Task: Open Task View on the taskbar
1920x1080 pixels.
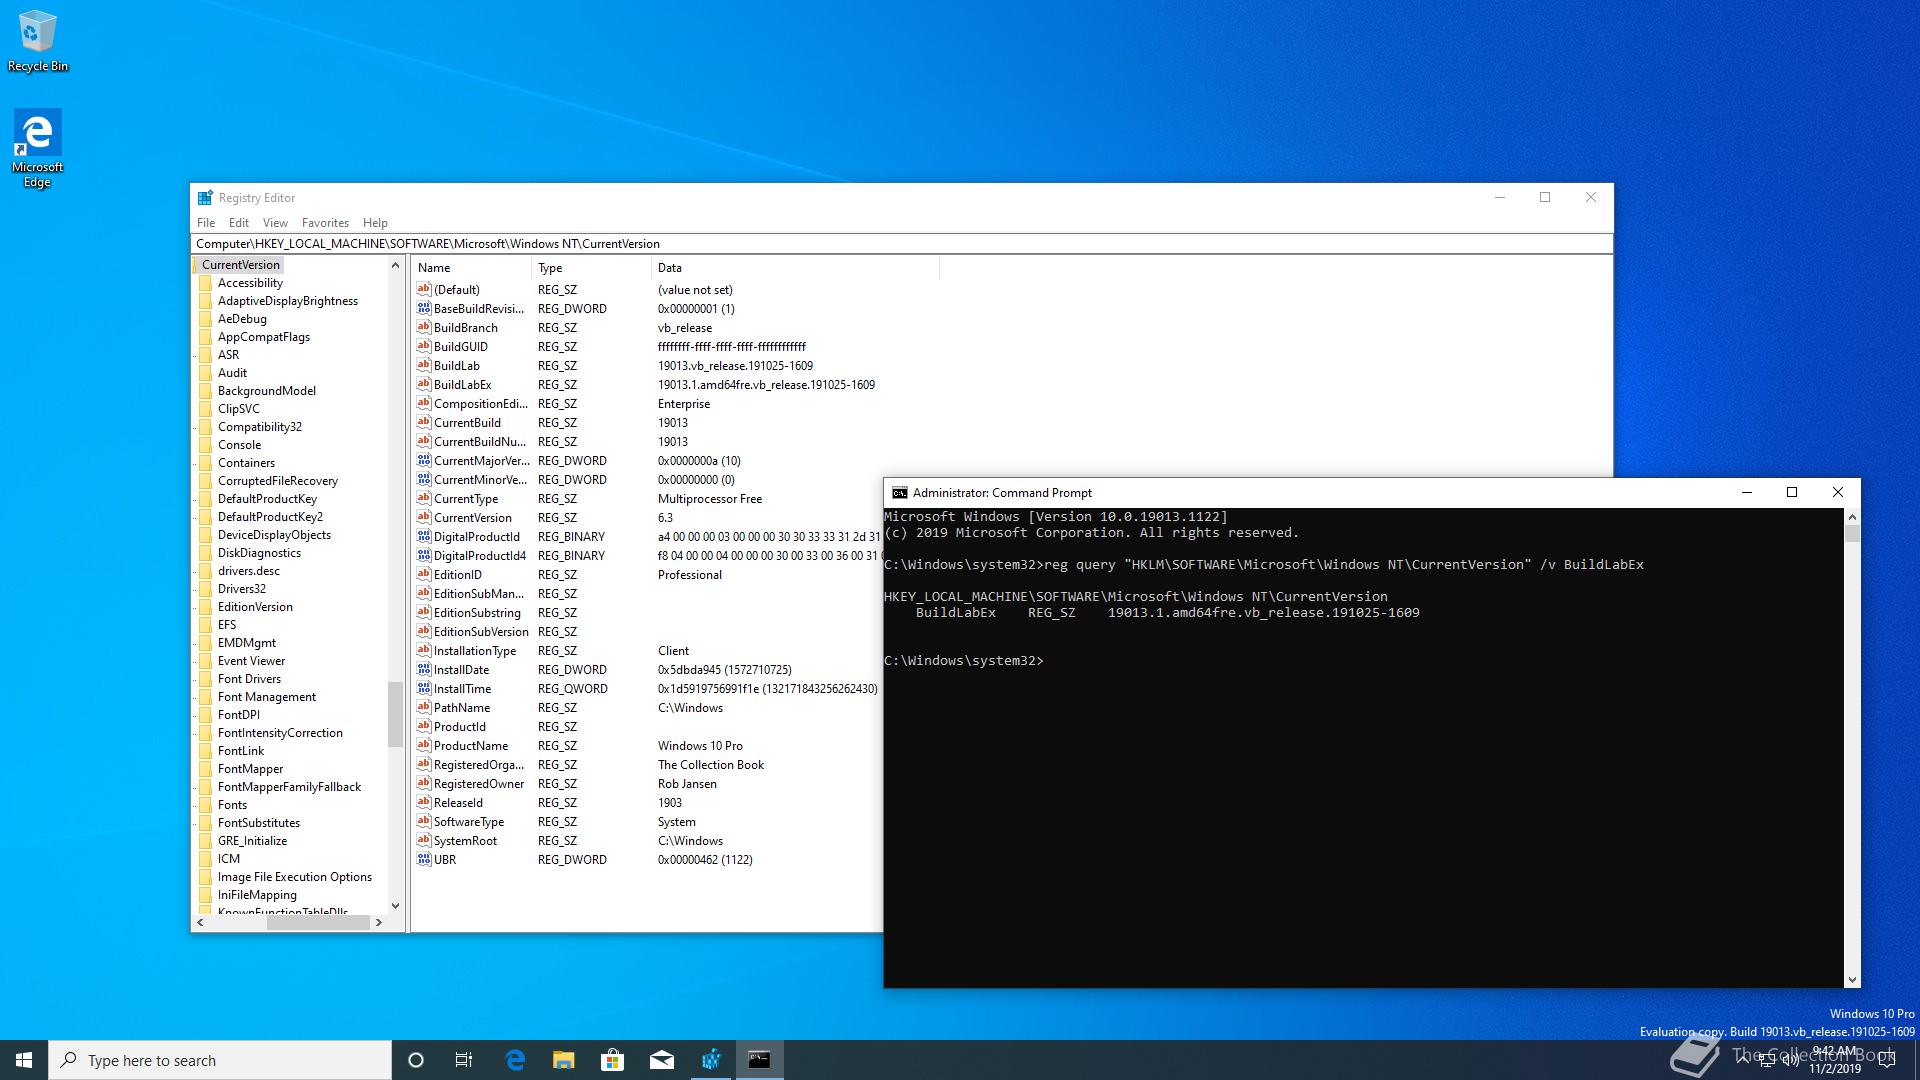Action: 464,1060
